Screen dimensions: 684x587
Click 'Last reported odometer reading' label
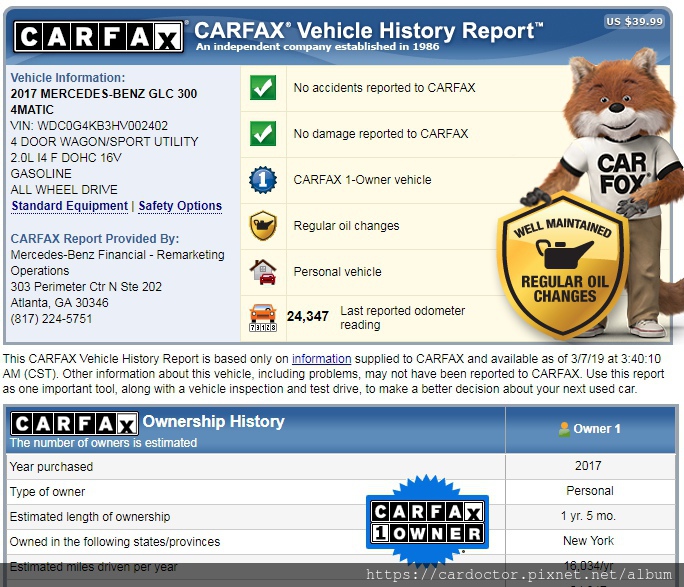[x=403, y=317]
